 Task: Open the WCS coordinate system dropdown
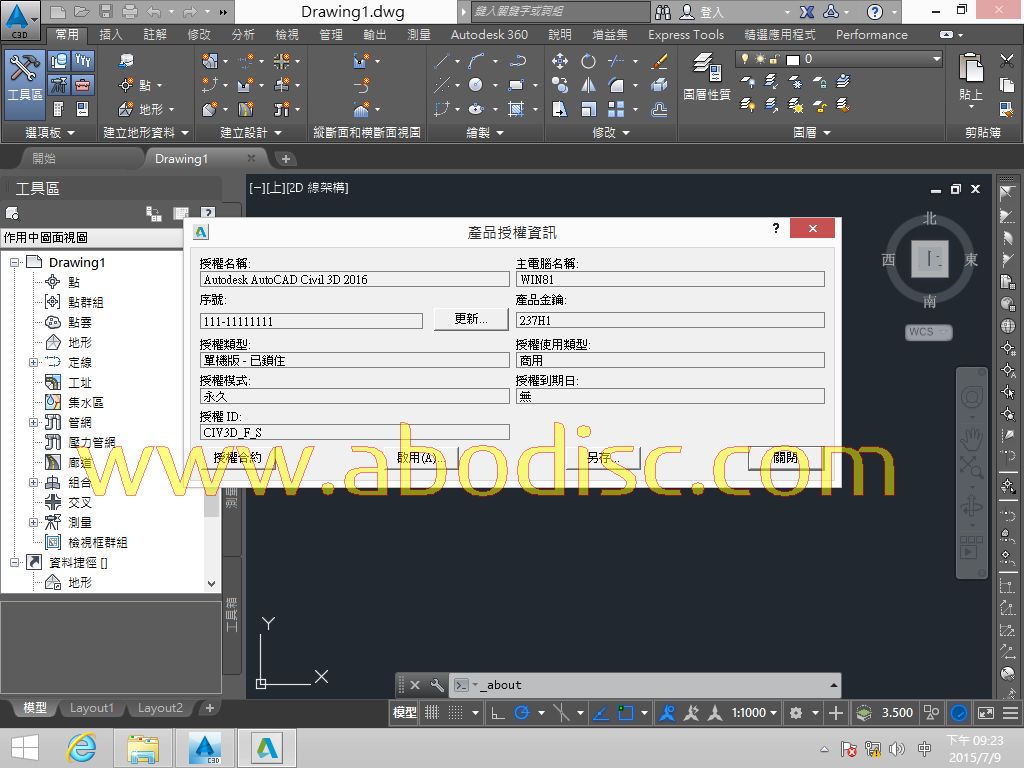[929, 332]
